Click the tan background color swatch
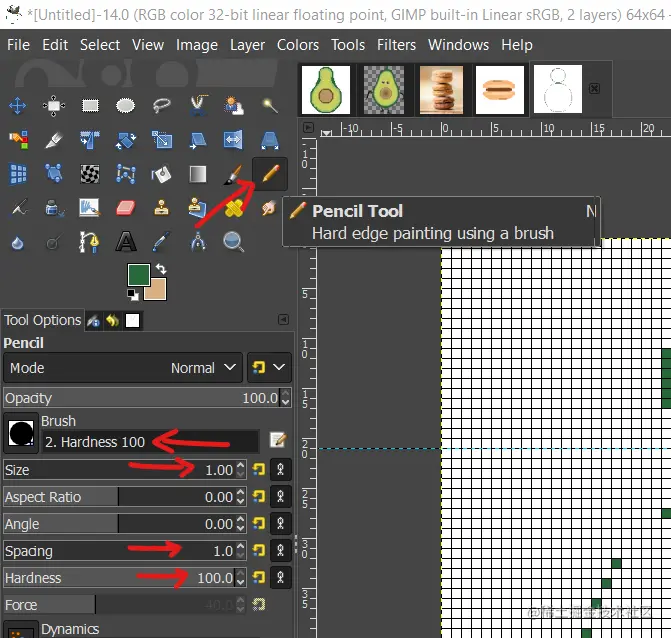671x638 pixels. (157, 290)
